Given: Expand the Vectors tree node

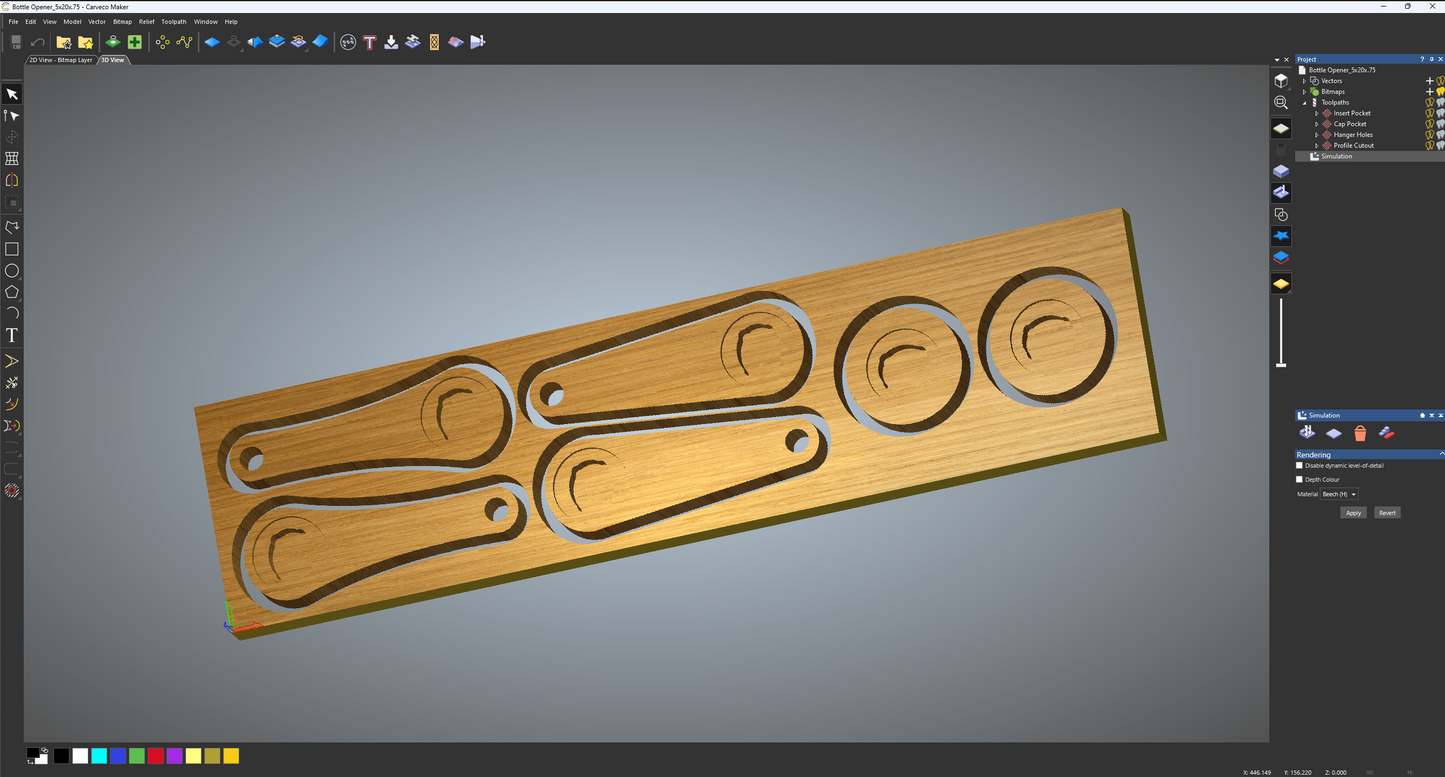Looking at the screenshot, I should coord(1304,81).
